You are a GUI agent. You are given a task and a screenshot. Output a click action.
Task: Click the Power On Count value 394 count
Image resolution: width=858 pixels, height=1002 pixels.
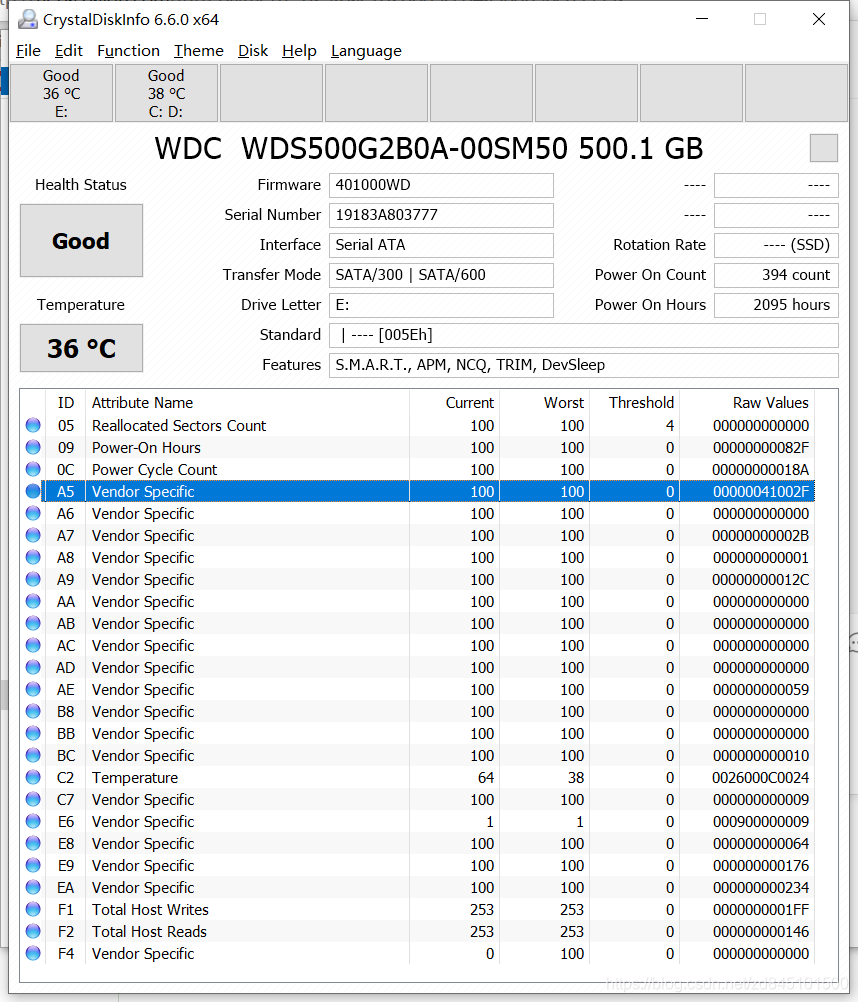(776, 275)
